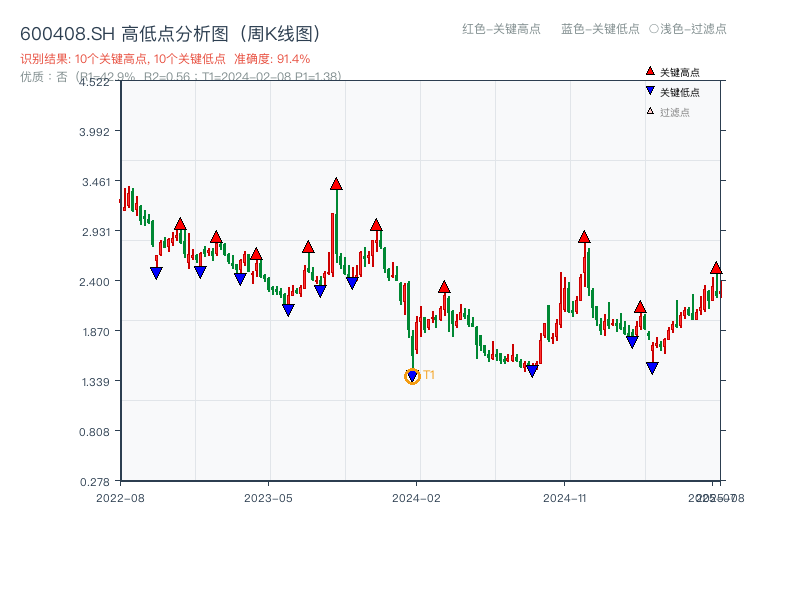Click the 准确度: 91.4% text
This screenshot has width=800, height=600.
272,59
